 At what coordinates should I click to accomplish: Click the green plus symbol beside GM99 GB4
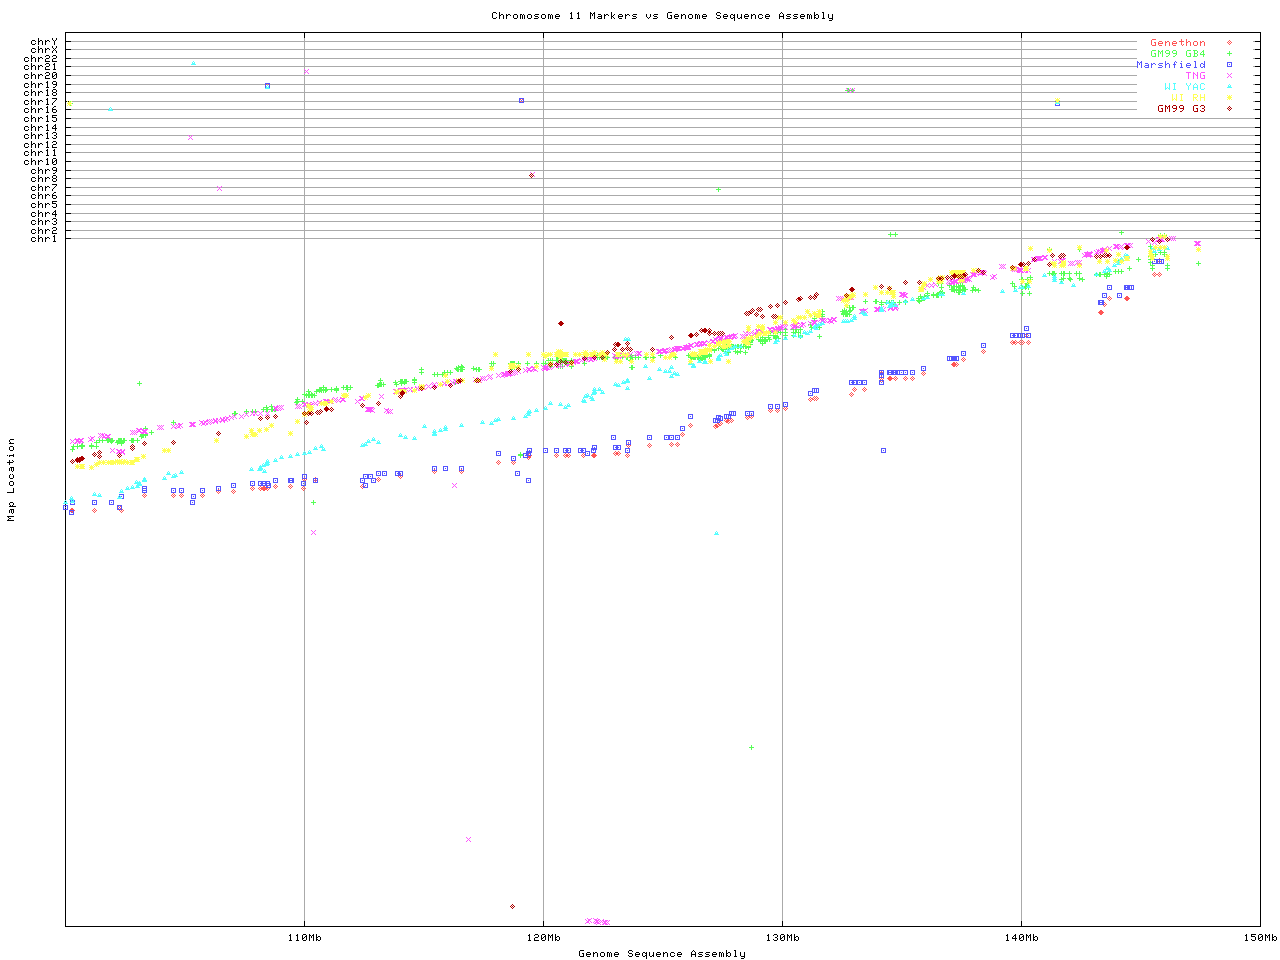(x=1229, y=54)
